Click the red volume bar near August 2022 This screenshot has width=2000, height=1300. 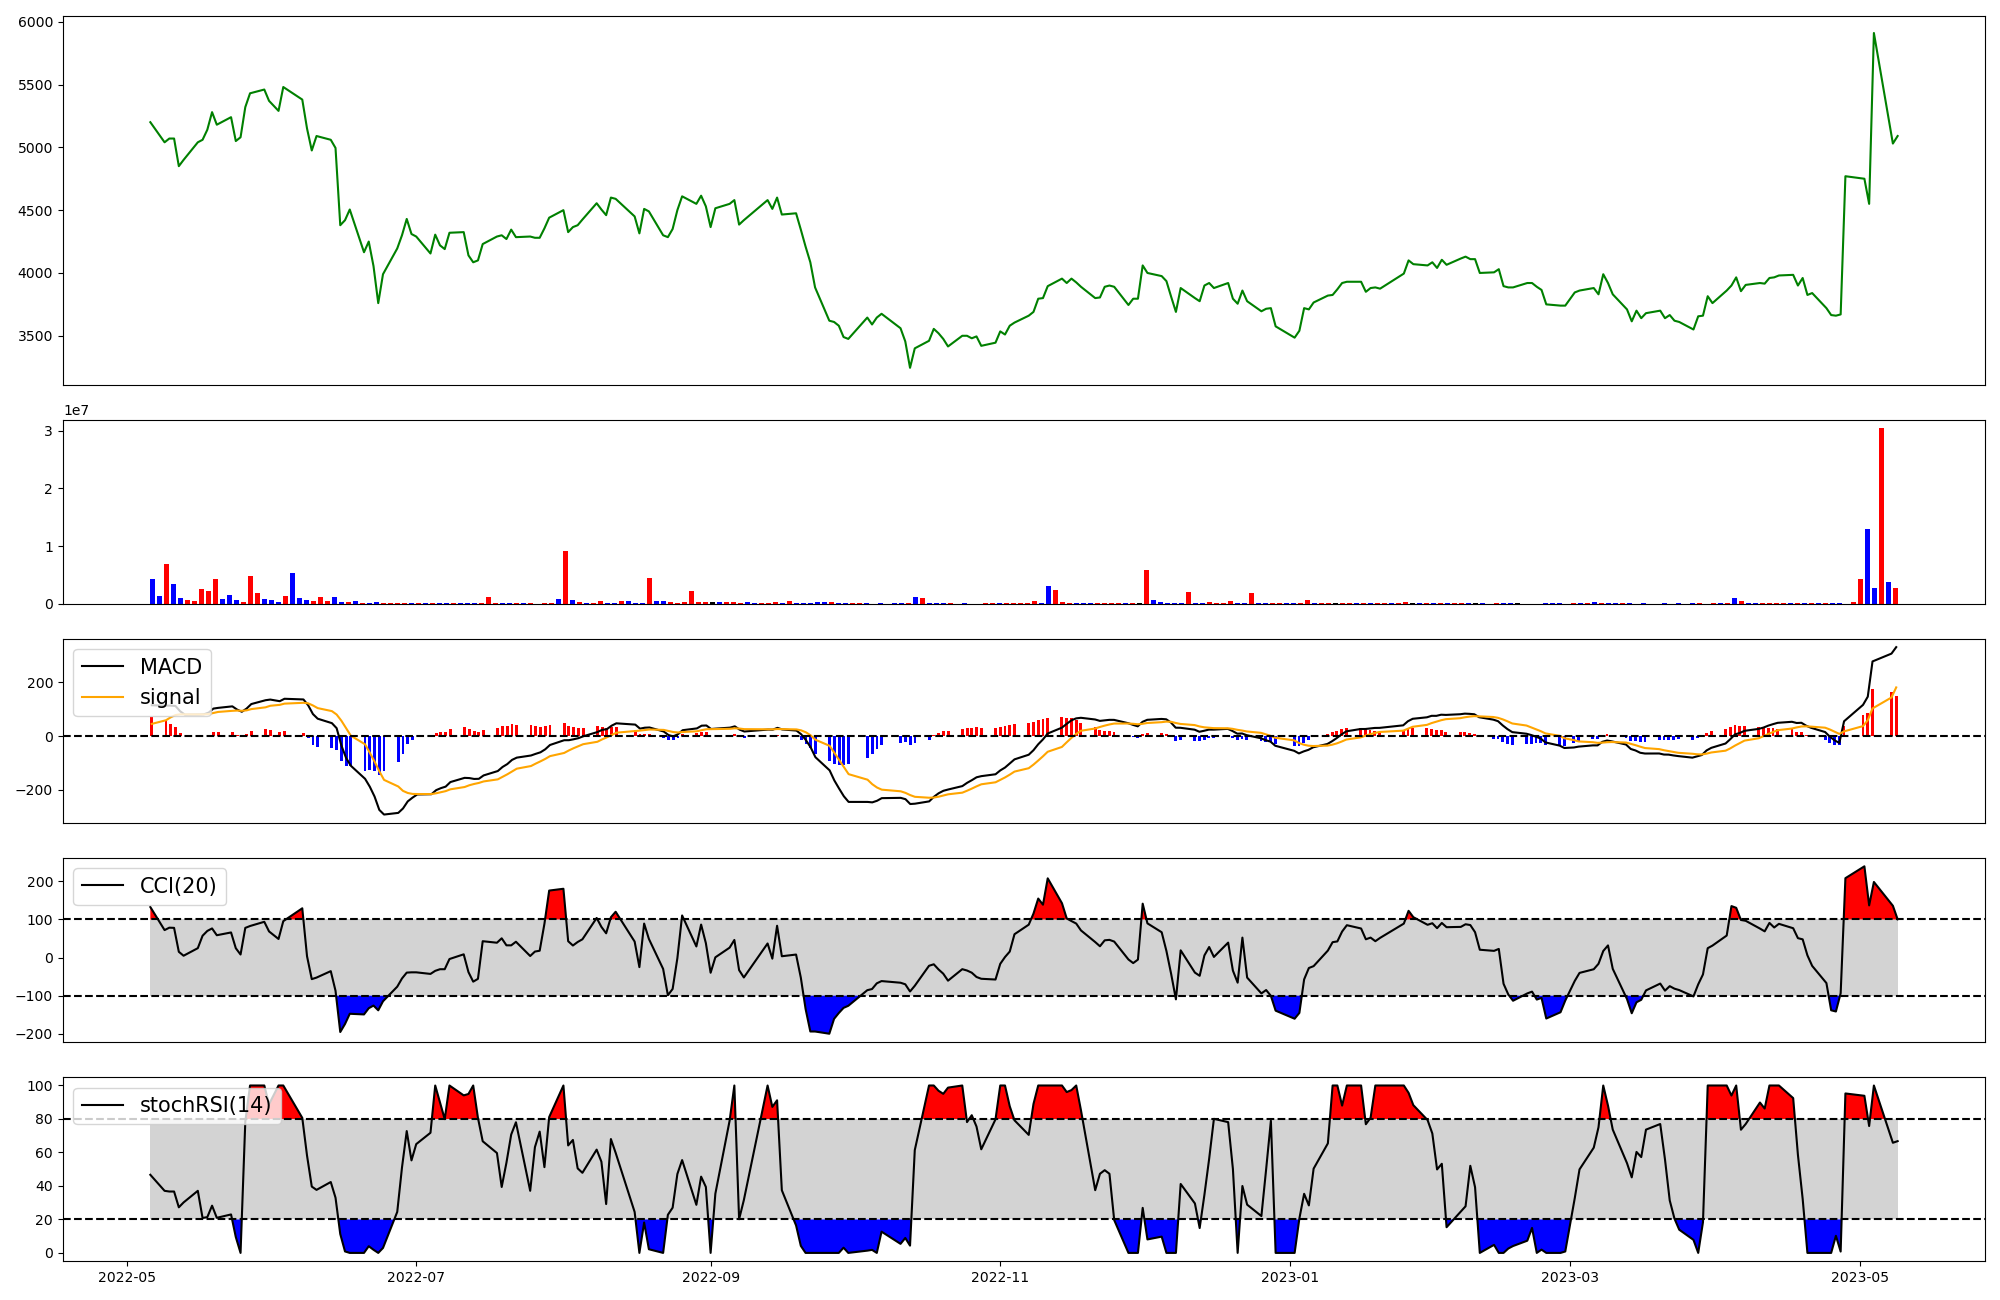(565, 577)
